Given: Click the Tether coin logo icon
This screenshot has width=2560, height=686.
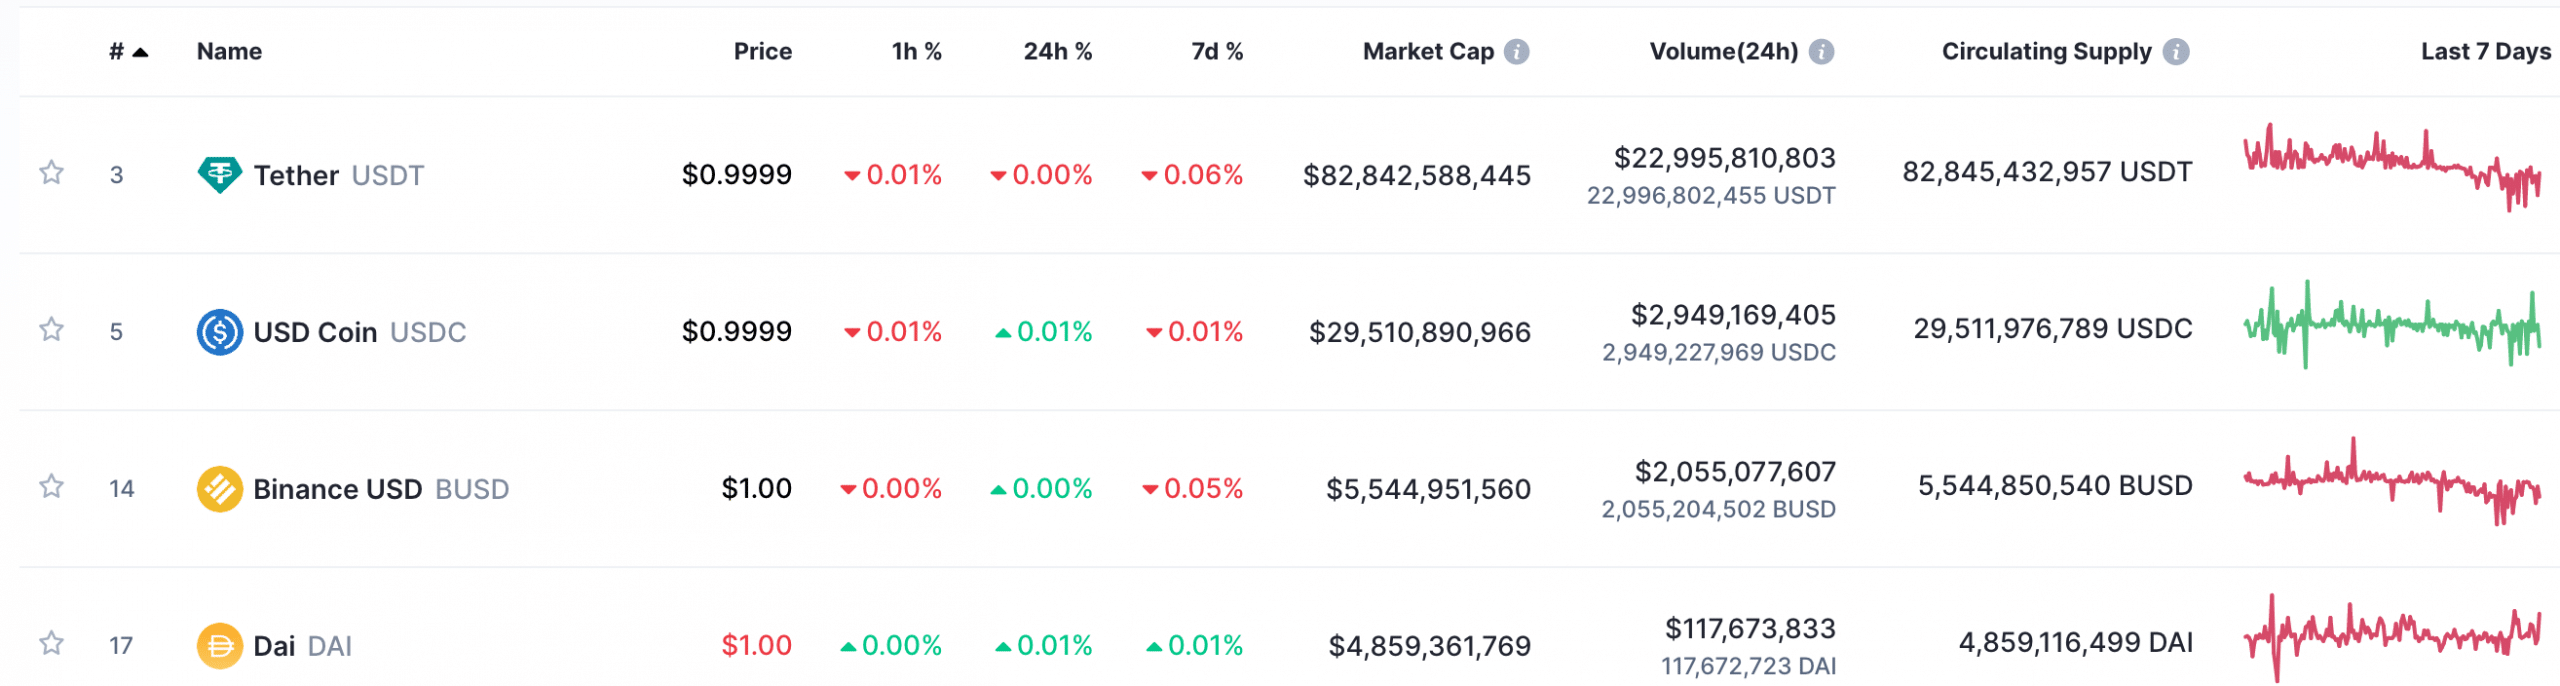Looking at the screenshot, I should pos(219,175).
